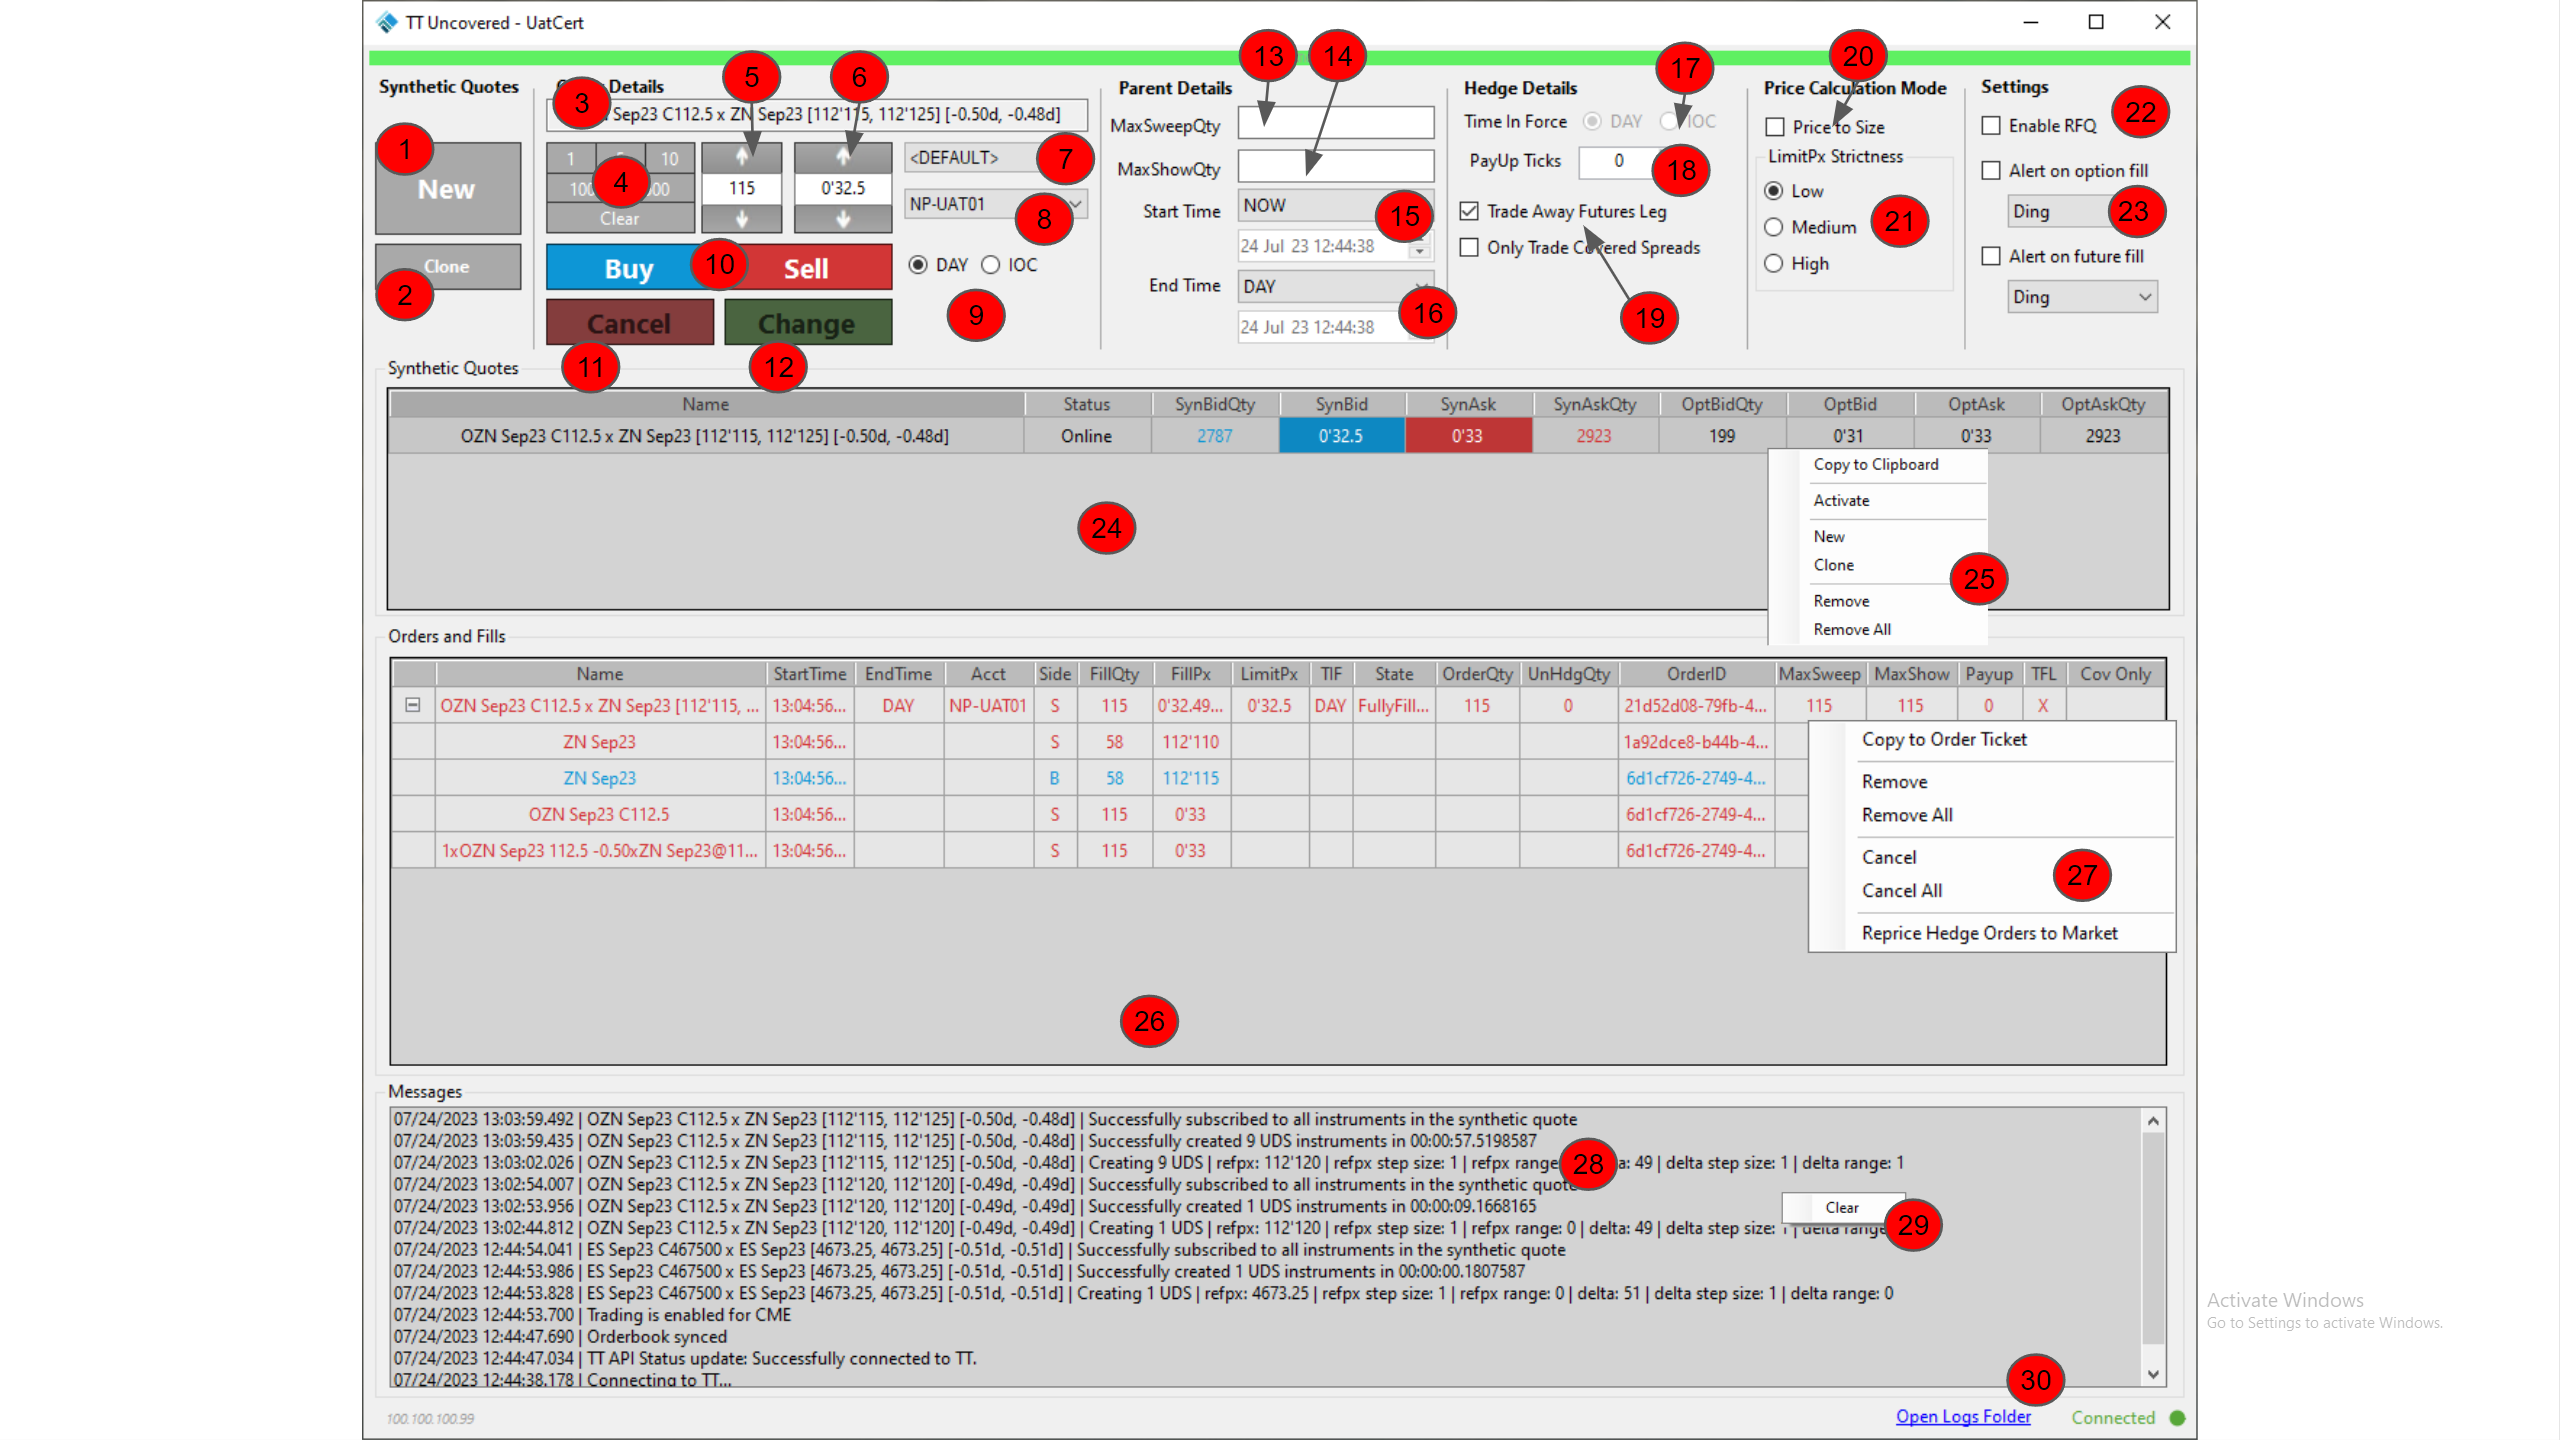Click the TT Uncovered app logo icon

[x=388, y=22]
